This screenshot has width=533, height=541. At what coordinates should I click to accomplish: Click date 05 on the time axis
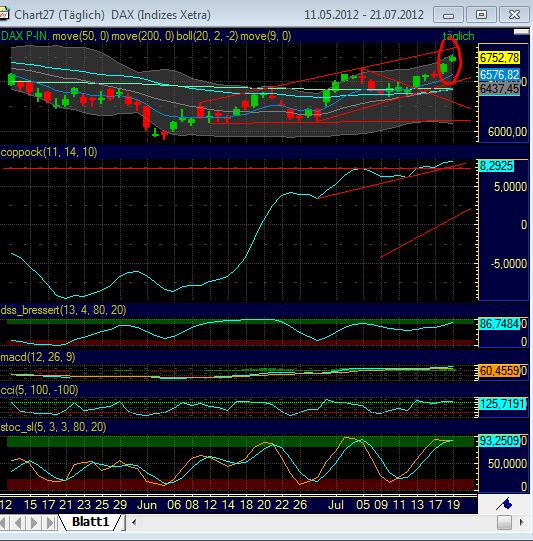[363, 505]
